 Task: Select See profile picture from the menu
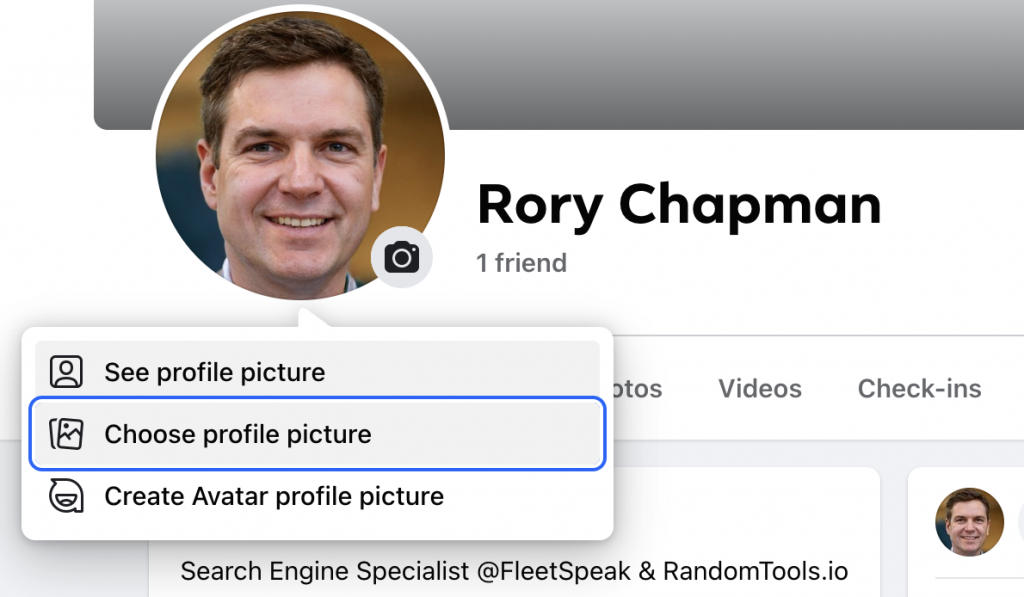[213, 371]
